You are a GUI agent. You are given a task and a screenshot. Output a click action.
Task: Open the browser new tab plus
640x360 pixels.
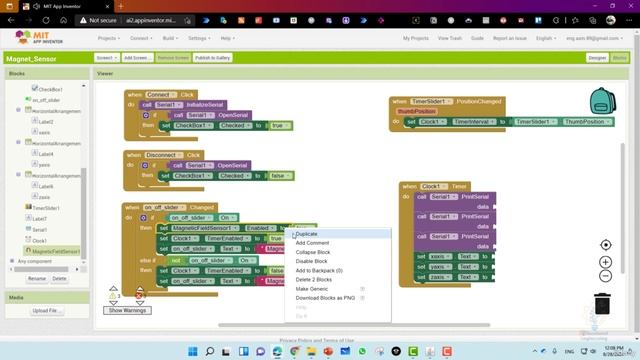coord(121,6)
